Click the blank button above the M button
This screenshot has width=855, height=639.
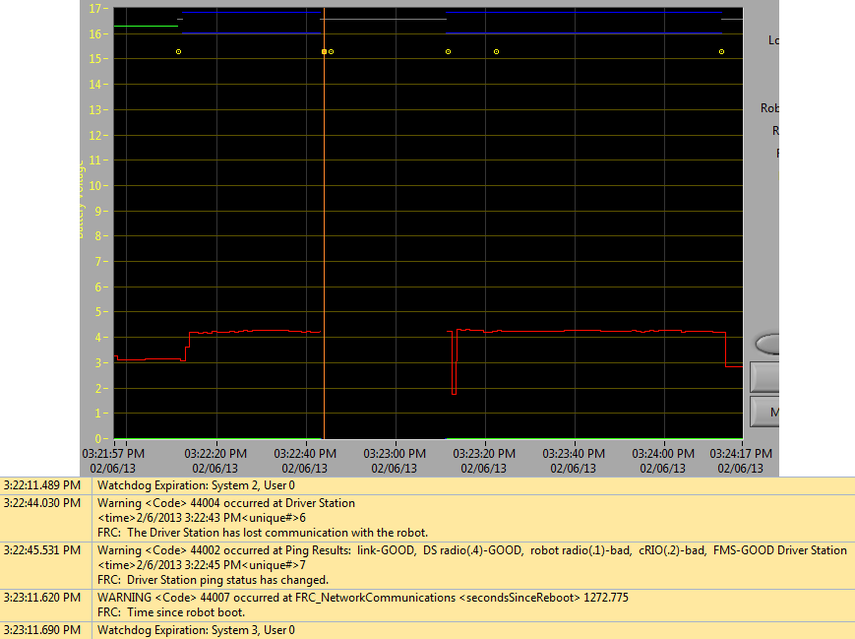point(766,378)
